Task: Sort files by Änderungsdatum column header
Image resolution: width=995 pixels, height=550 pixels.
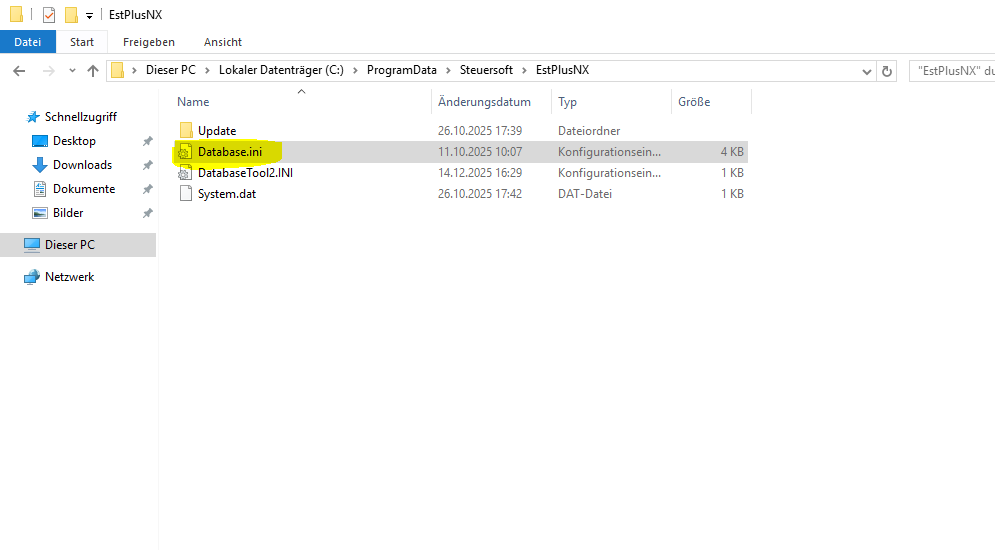Action: 484,102
